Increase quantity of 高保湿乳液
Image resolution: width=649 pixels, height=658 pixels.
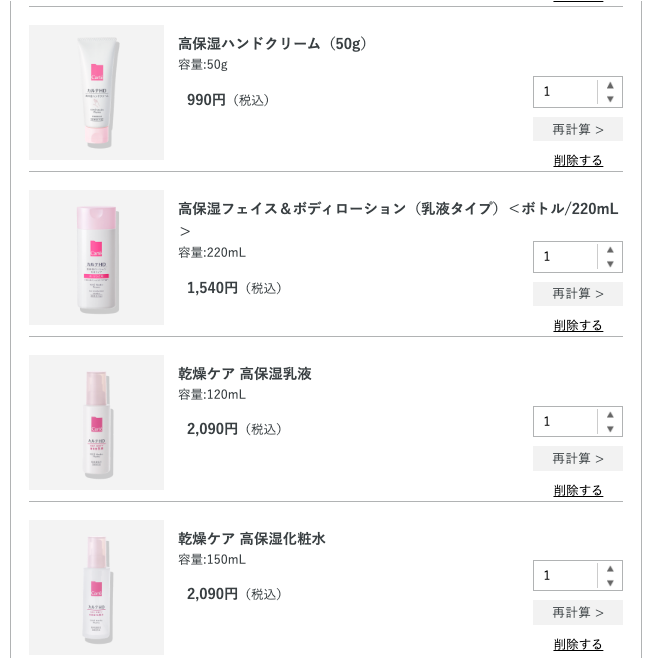pyautogui.click(x=610, y=414)
